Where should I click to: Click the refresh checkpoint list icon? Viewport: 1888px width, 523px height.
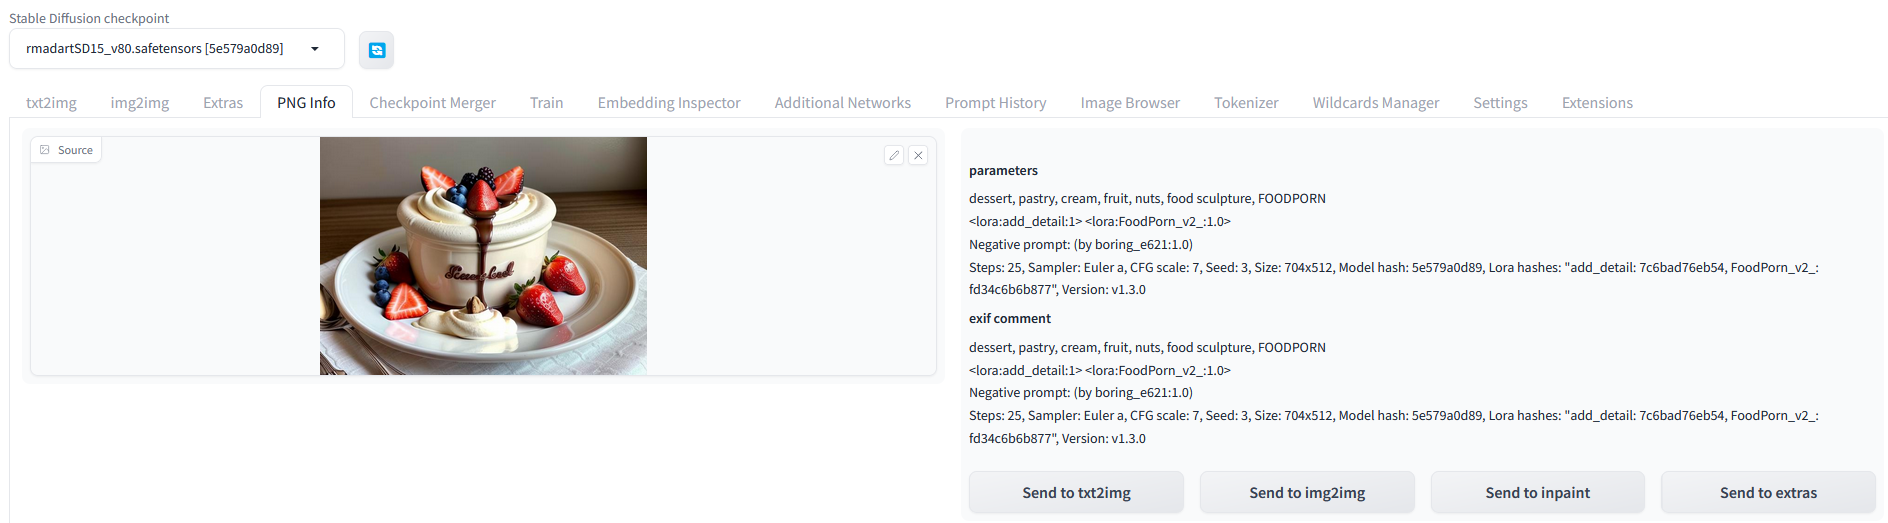point(376,50)
